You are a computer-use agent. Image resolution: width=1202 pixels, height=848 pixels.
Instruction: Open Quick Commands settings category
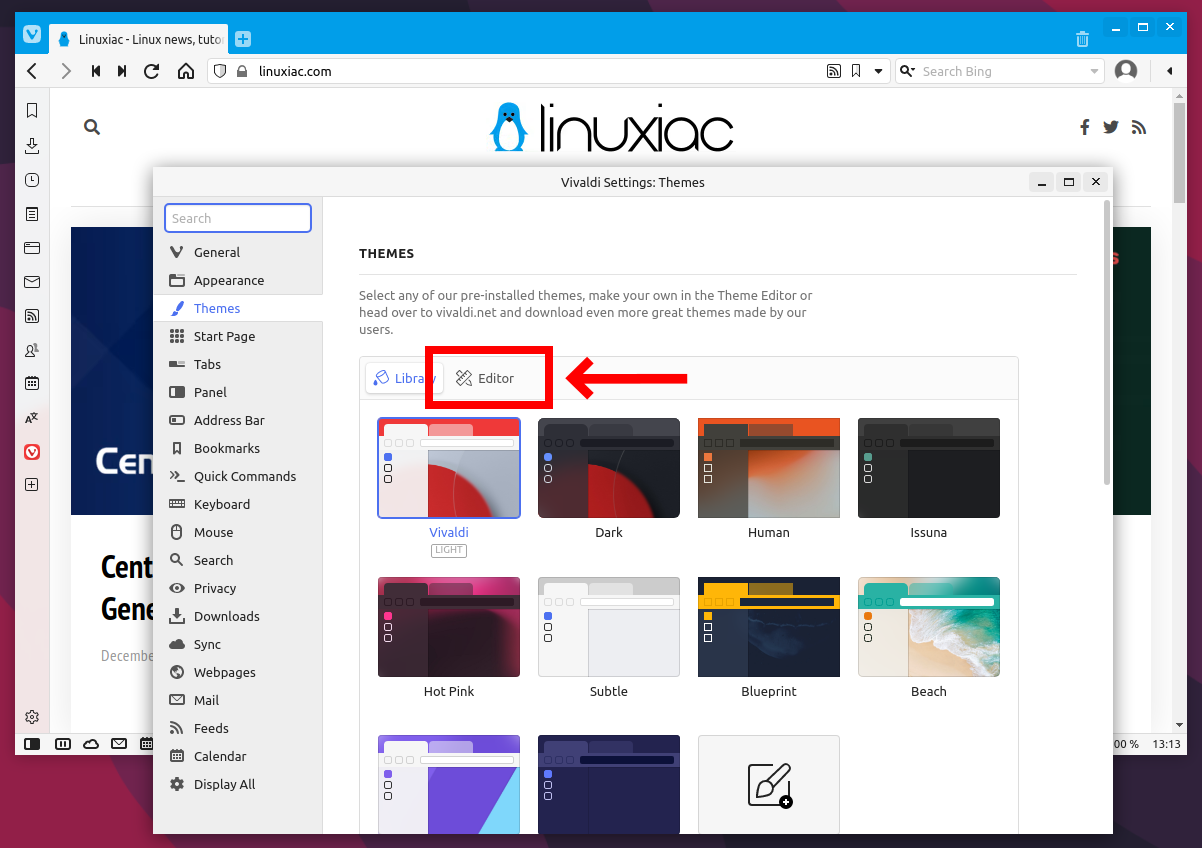(238, 476)
